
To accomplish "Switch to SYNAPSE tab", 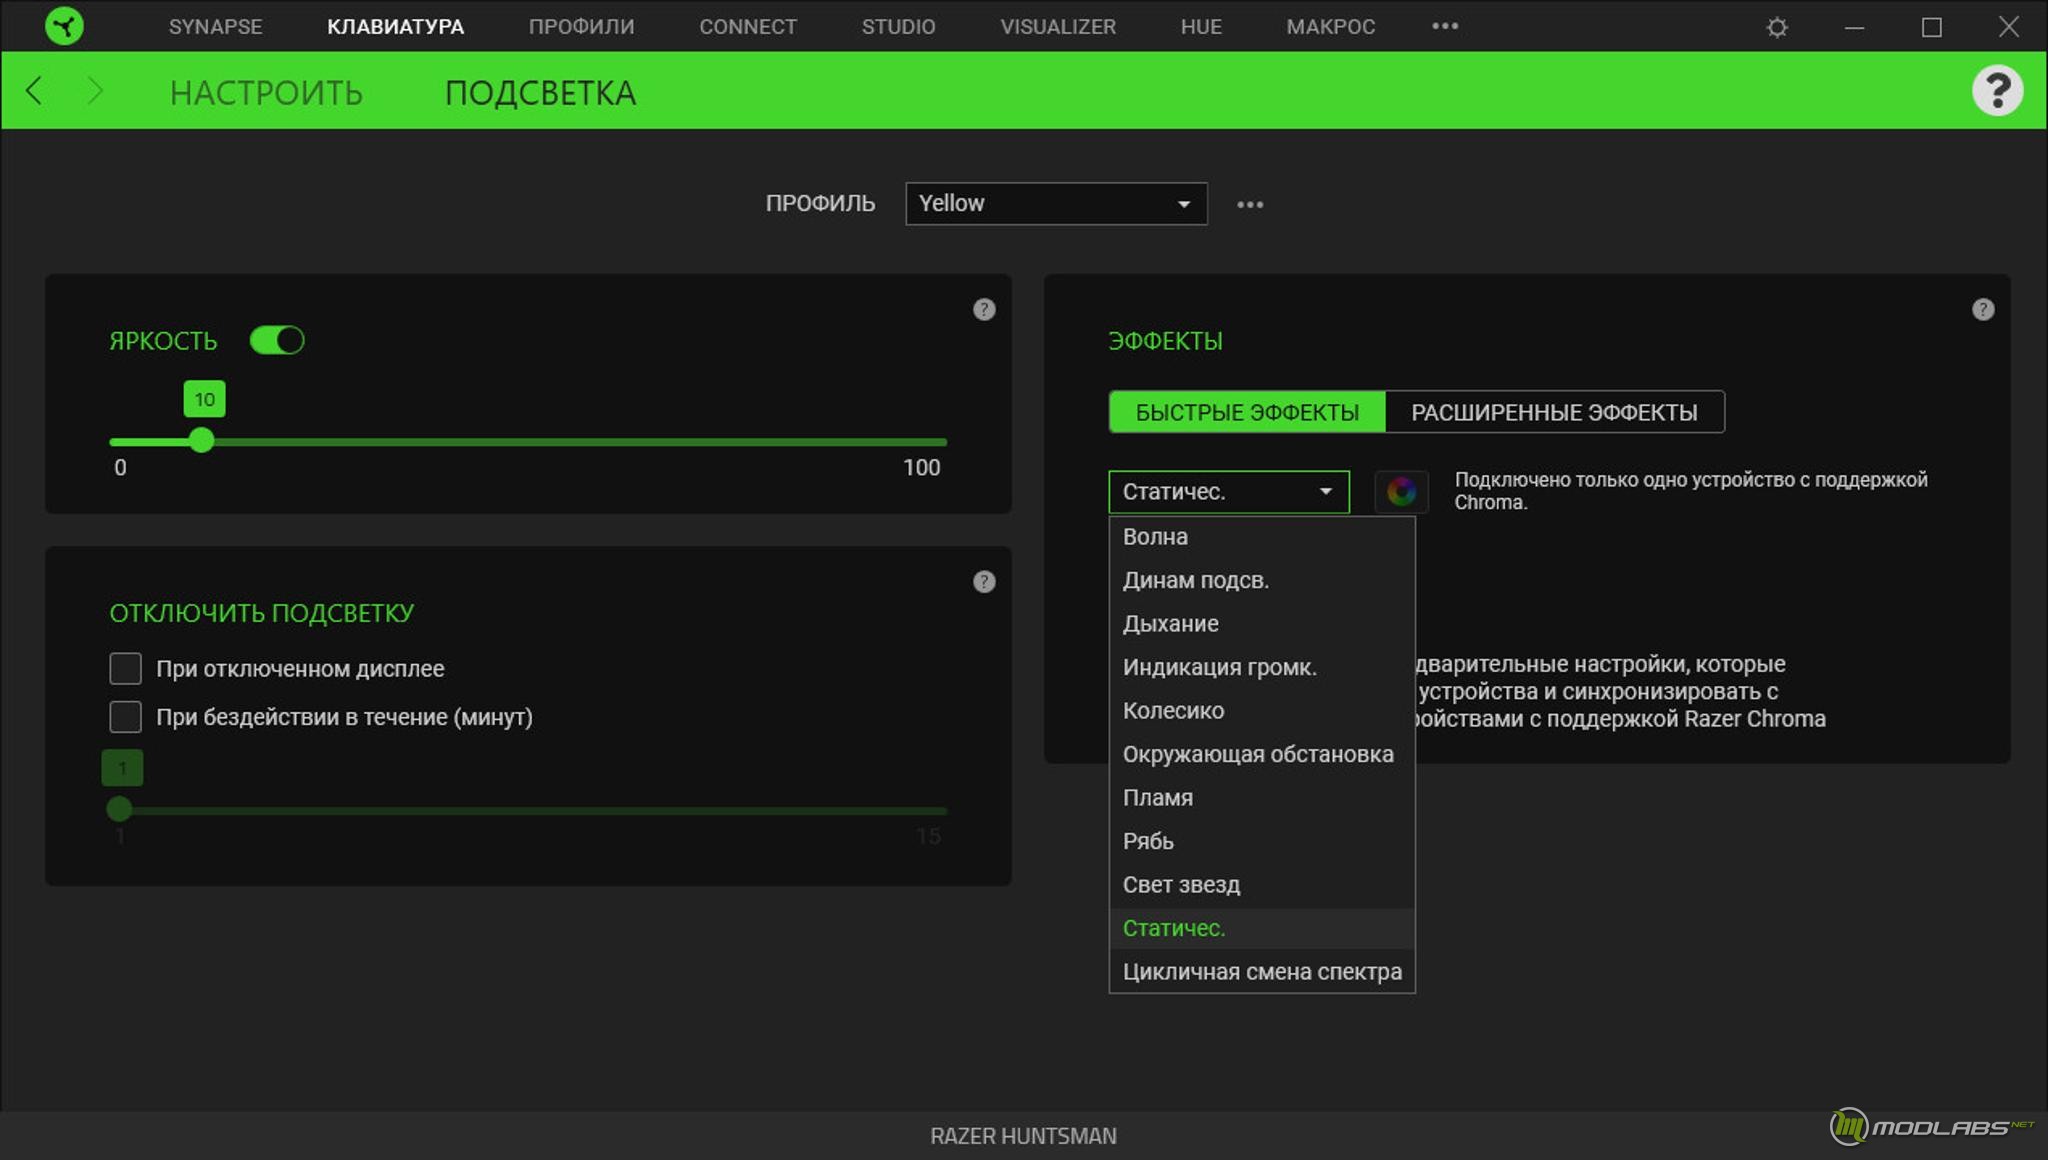I will [215, 26].
